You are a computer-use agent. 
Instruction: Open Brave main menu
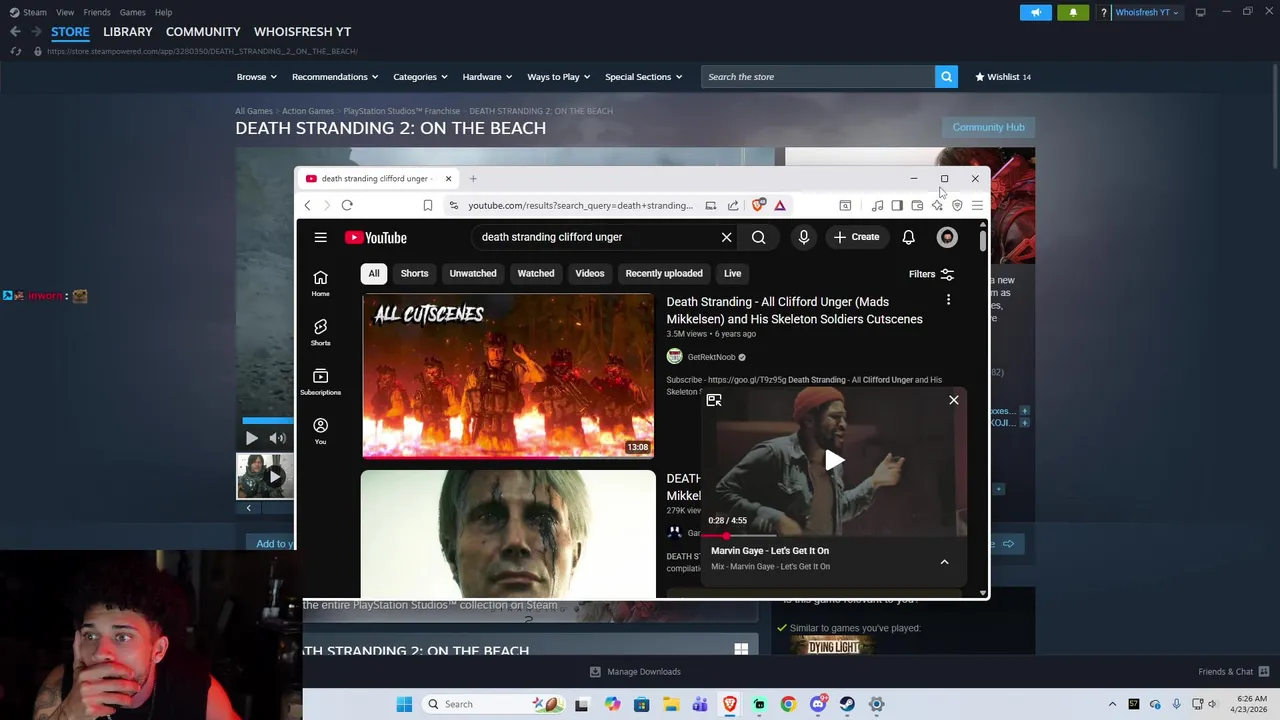(x=977, y=205)
